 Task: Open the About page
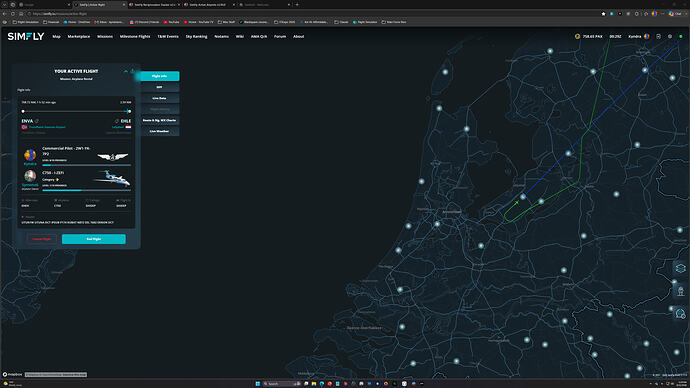pyautogui.click(x=298, y=37)
